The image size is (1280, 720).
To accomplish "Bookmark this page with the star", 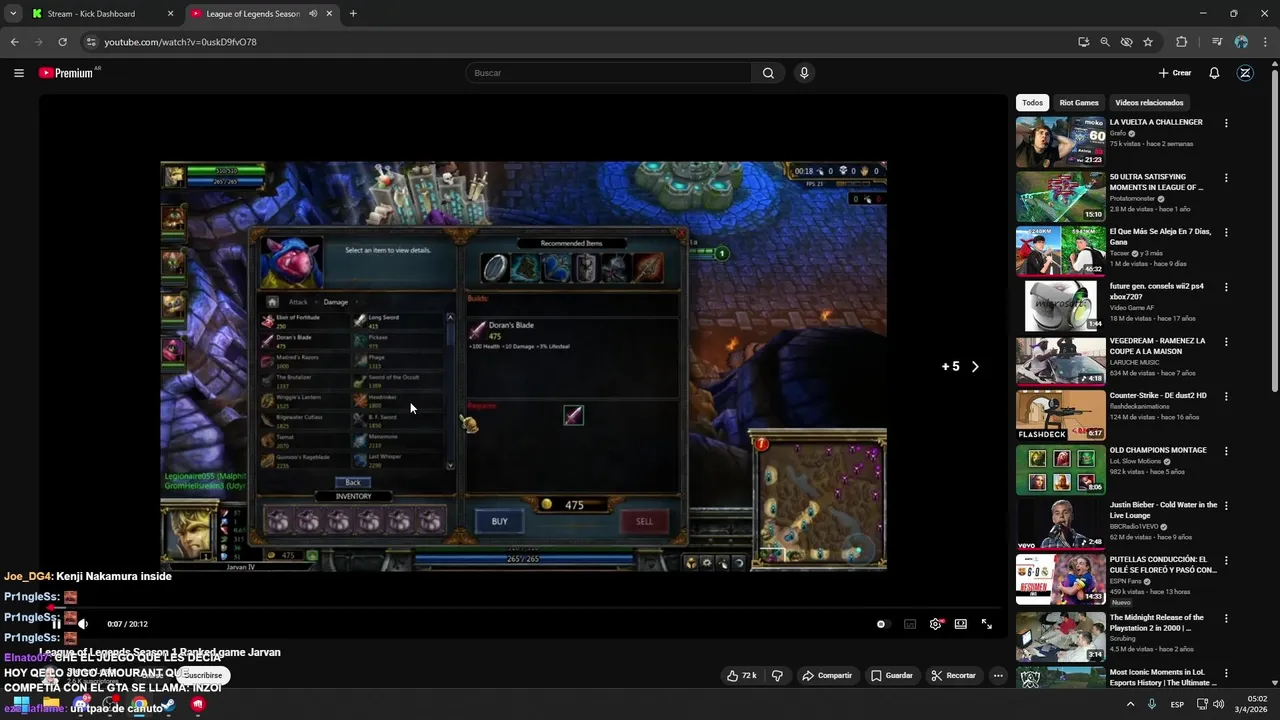I will (1148, 42).
